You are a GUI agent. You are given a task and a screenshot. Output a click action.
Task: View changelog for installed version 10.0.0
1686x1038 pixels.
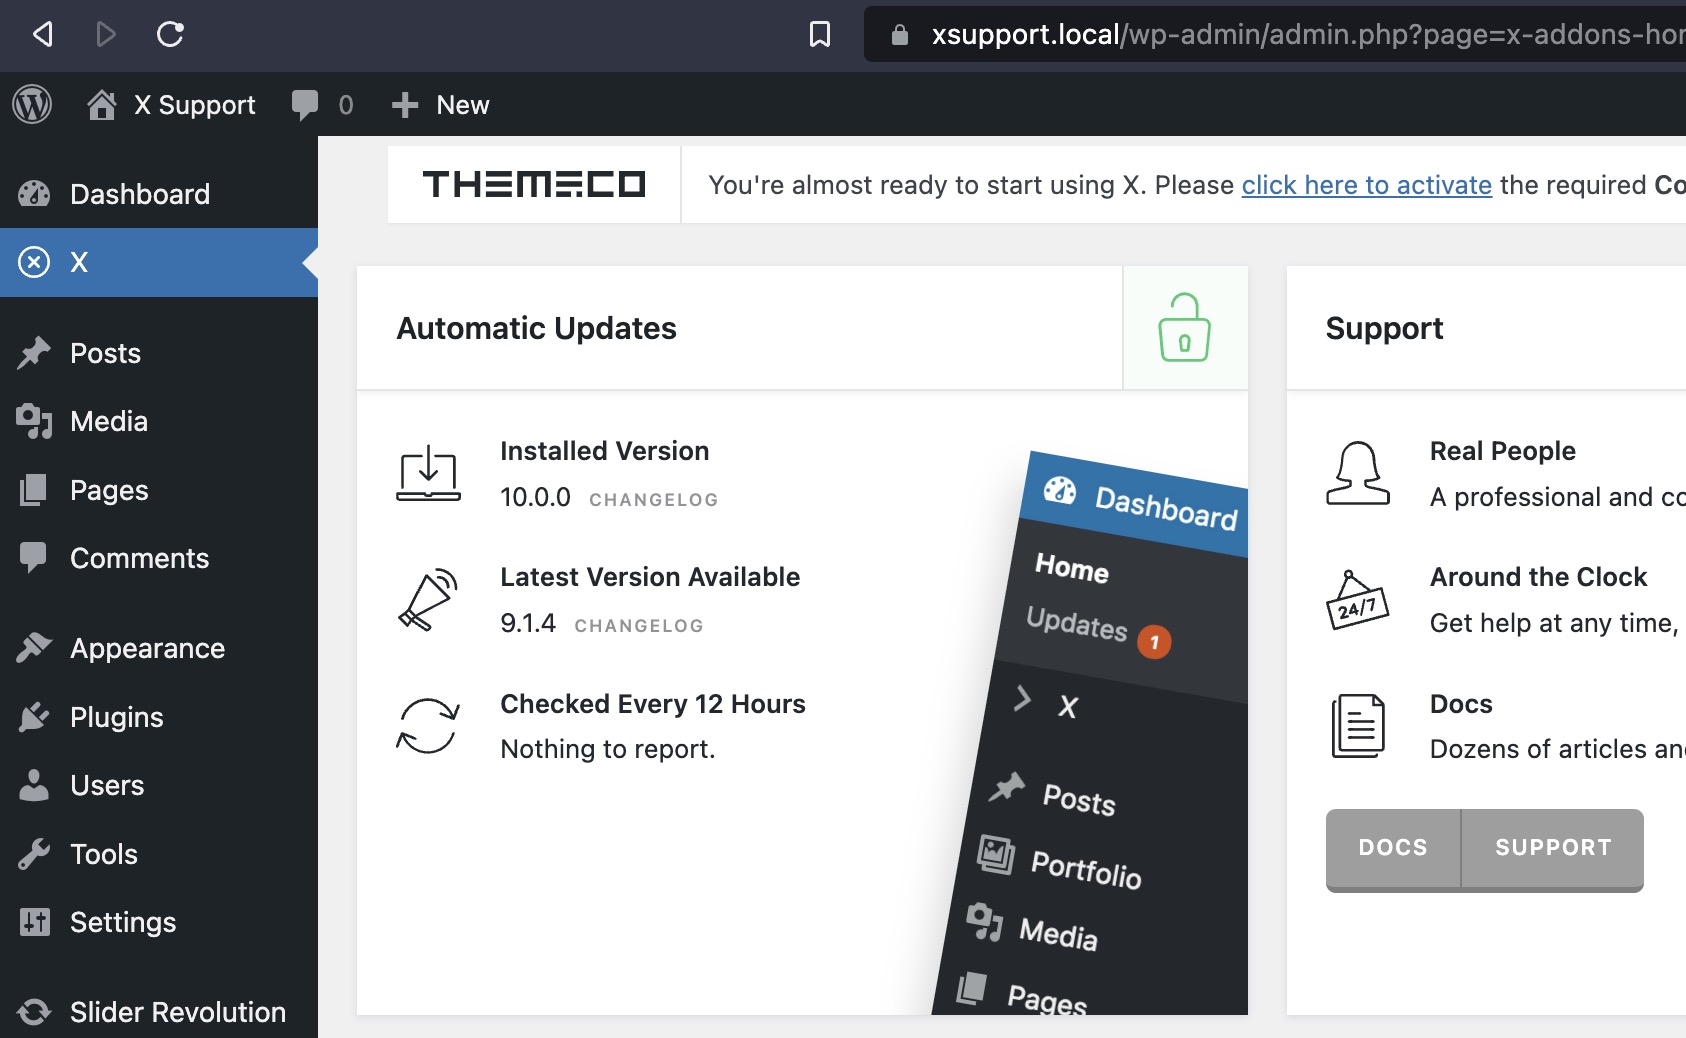click(653, 500)
